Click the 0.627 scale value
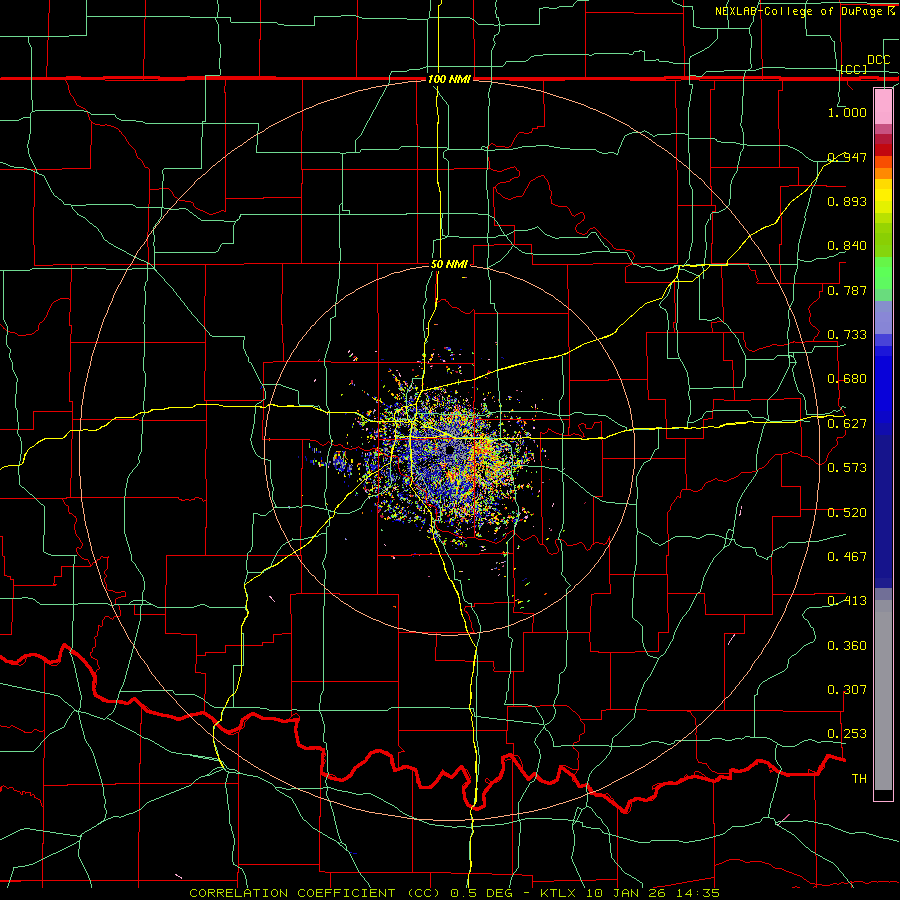This screenshot has height=900, width=900. 847,424
